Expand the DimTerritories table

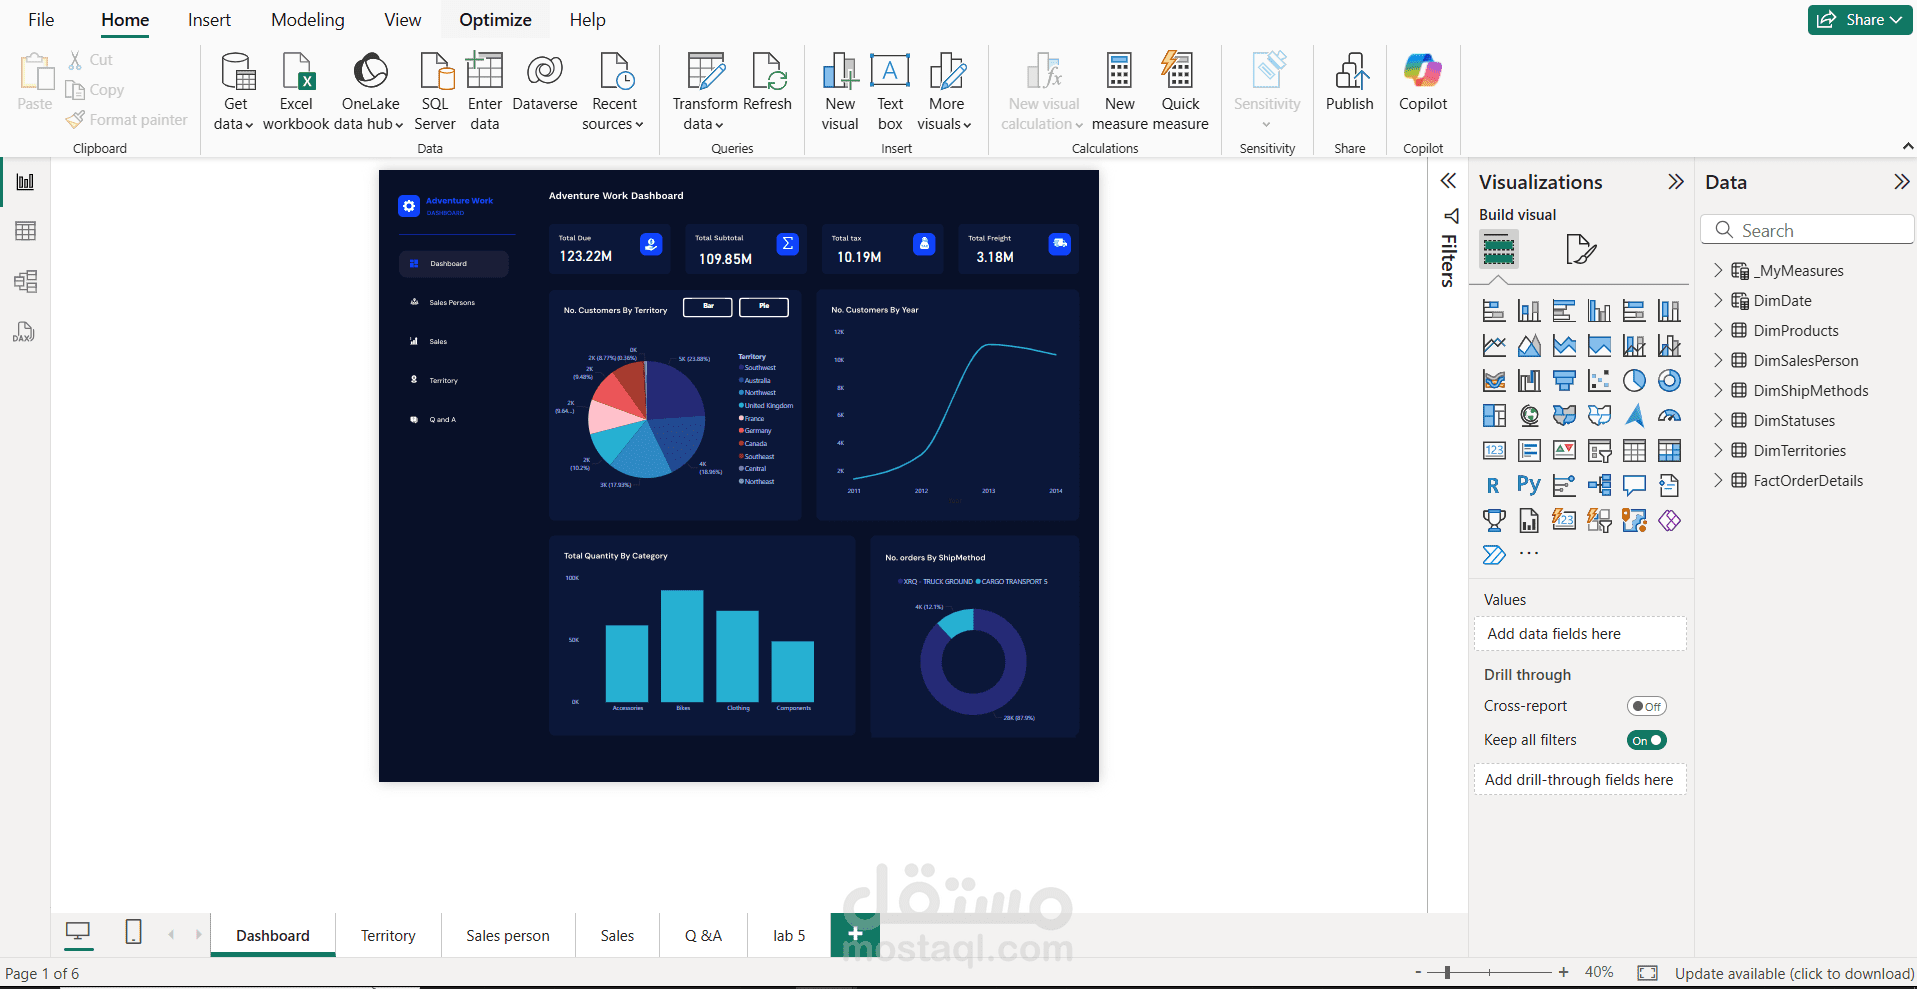click(x=1718, y=451)
